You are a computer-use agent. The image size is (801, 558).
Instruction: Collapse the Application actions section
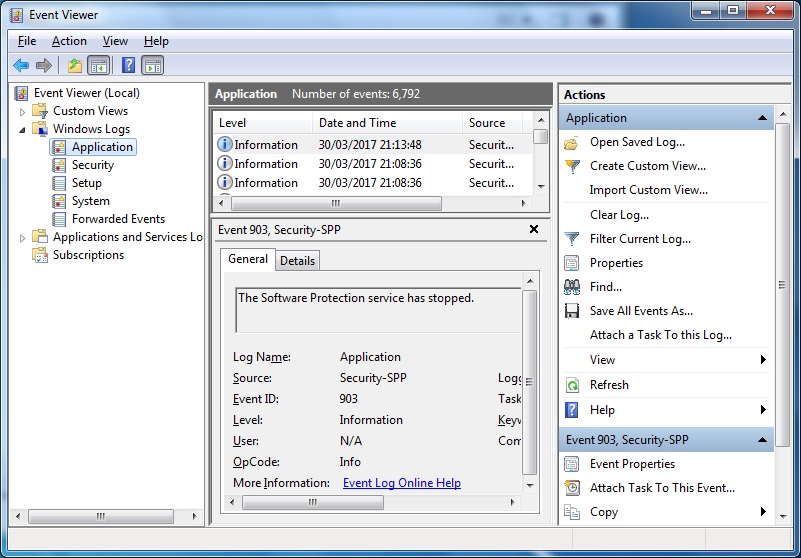pyautogui.click(x=762, y=118)
